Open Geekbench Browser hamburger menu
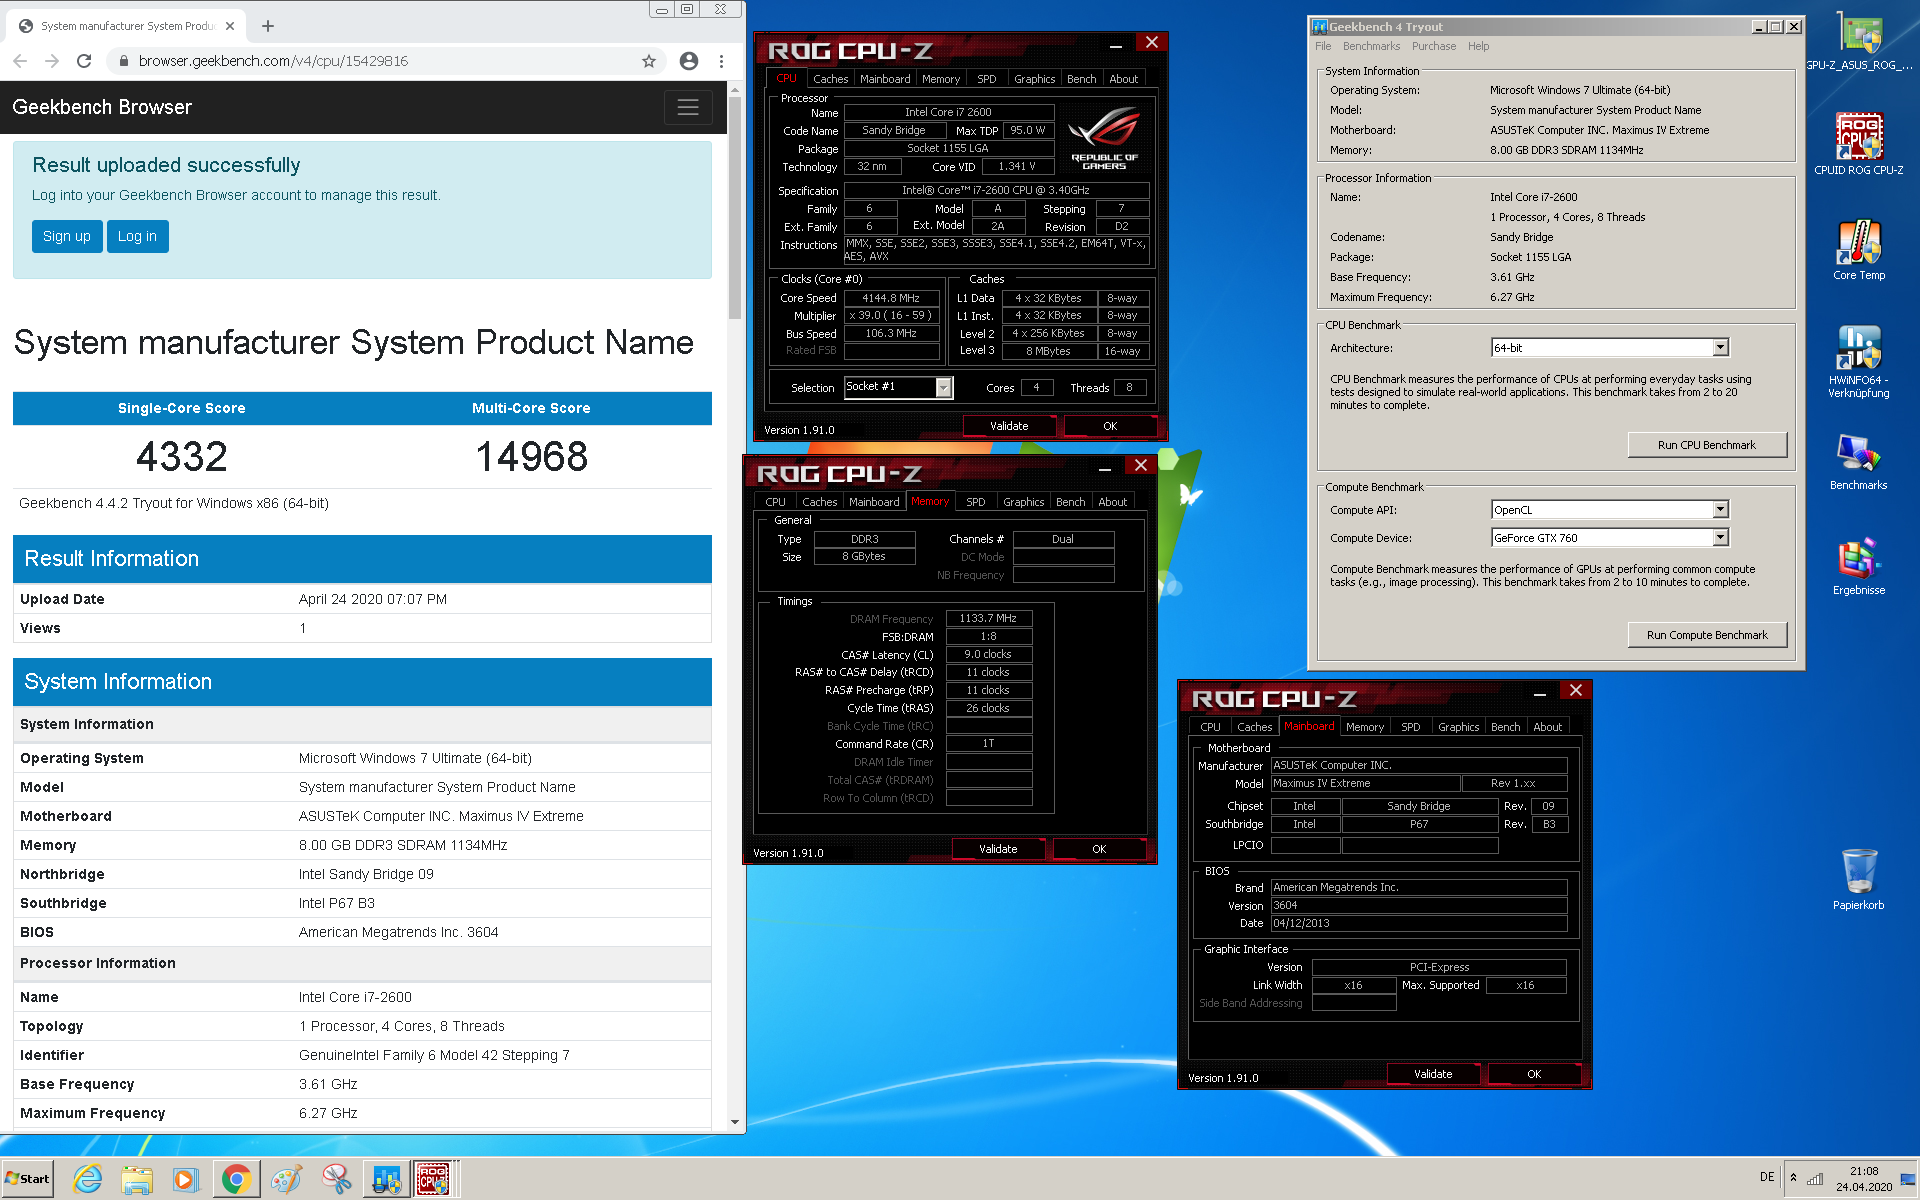The width and height of the screenshot is (1920, 1200). 688,107
